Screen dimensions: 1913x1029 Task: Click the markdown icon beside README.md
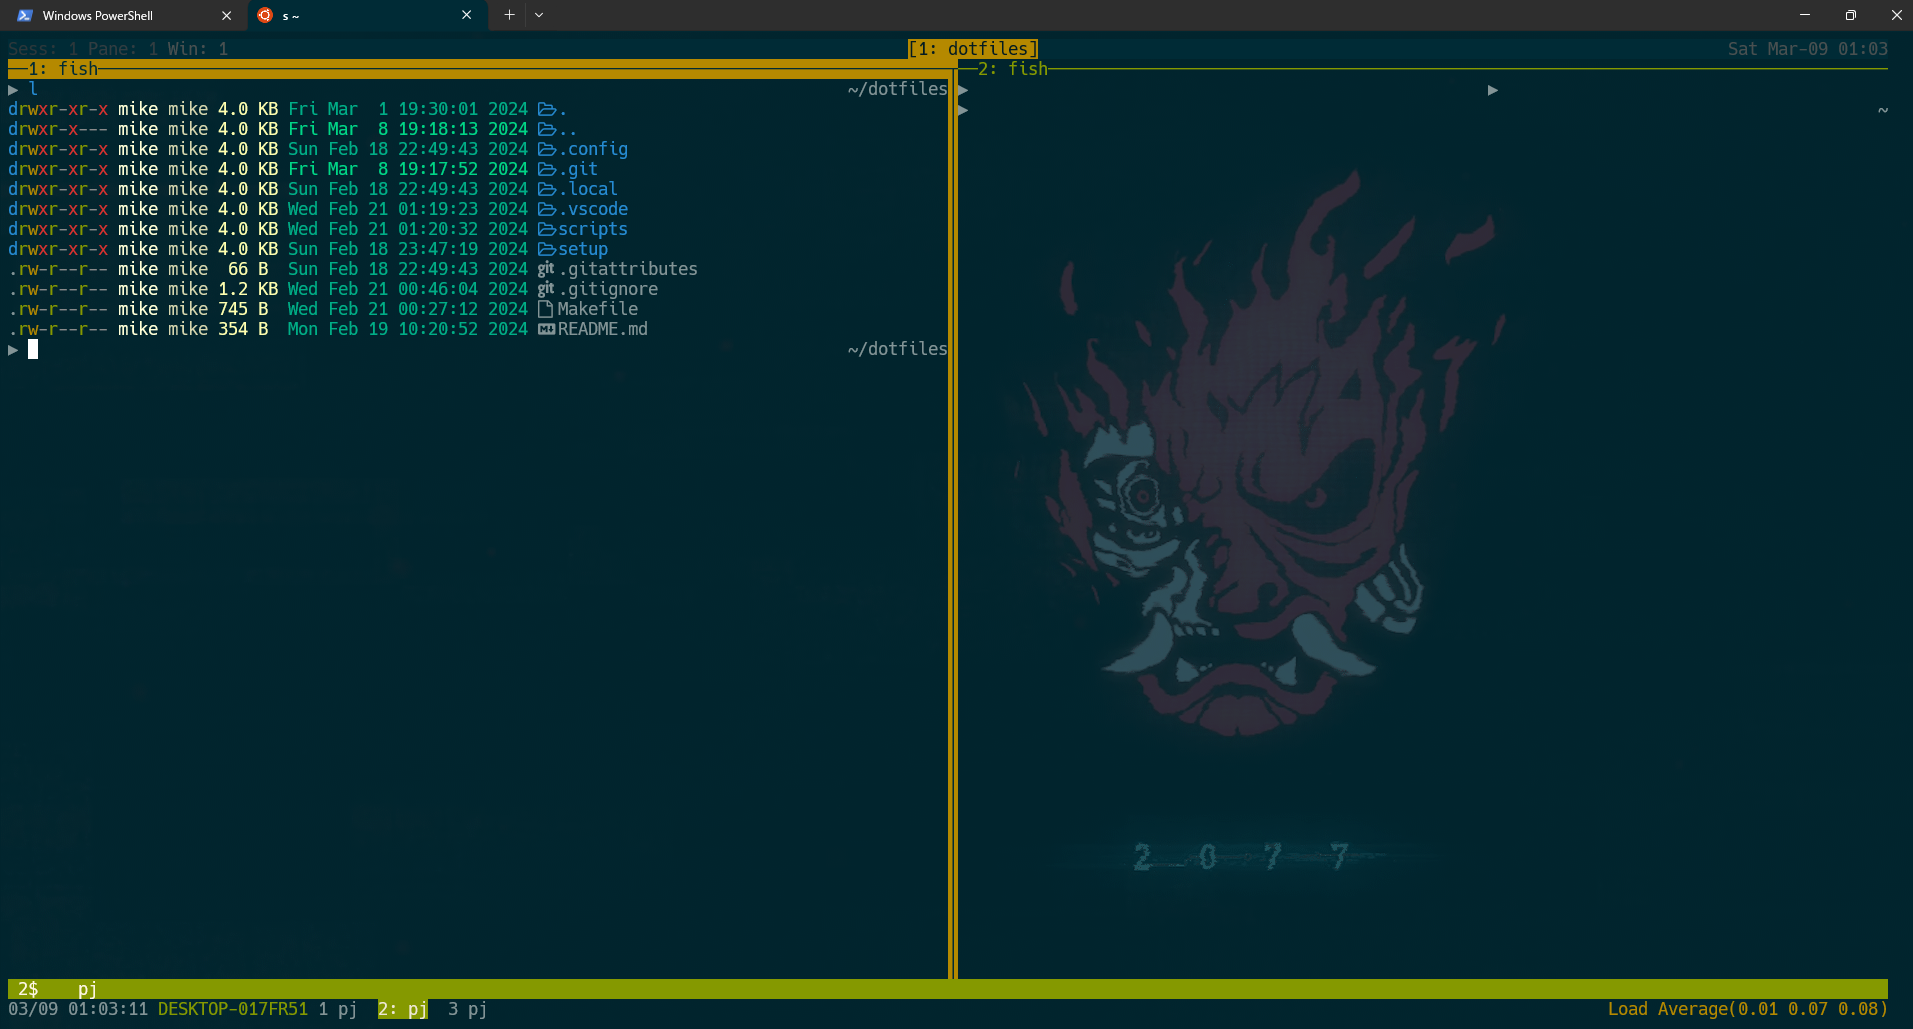[547, 329]
